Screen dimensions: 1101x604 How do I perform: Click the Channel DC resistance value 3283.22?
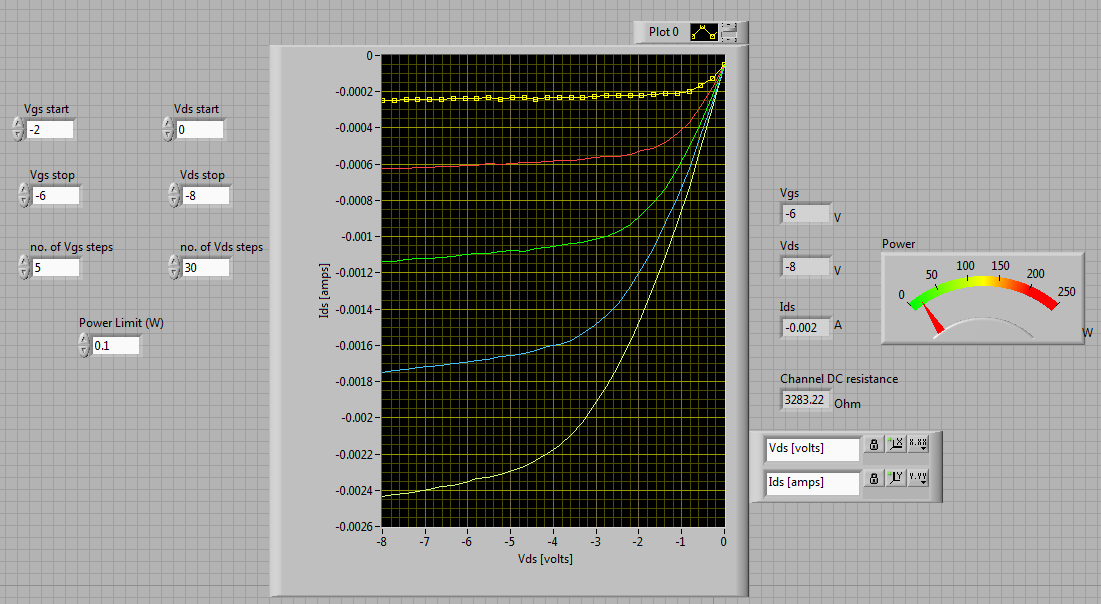(805, 400)
